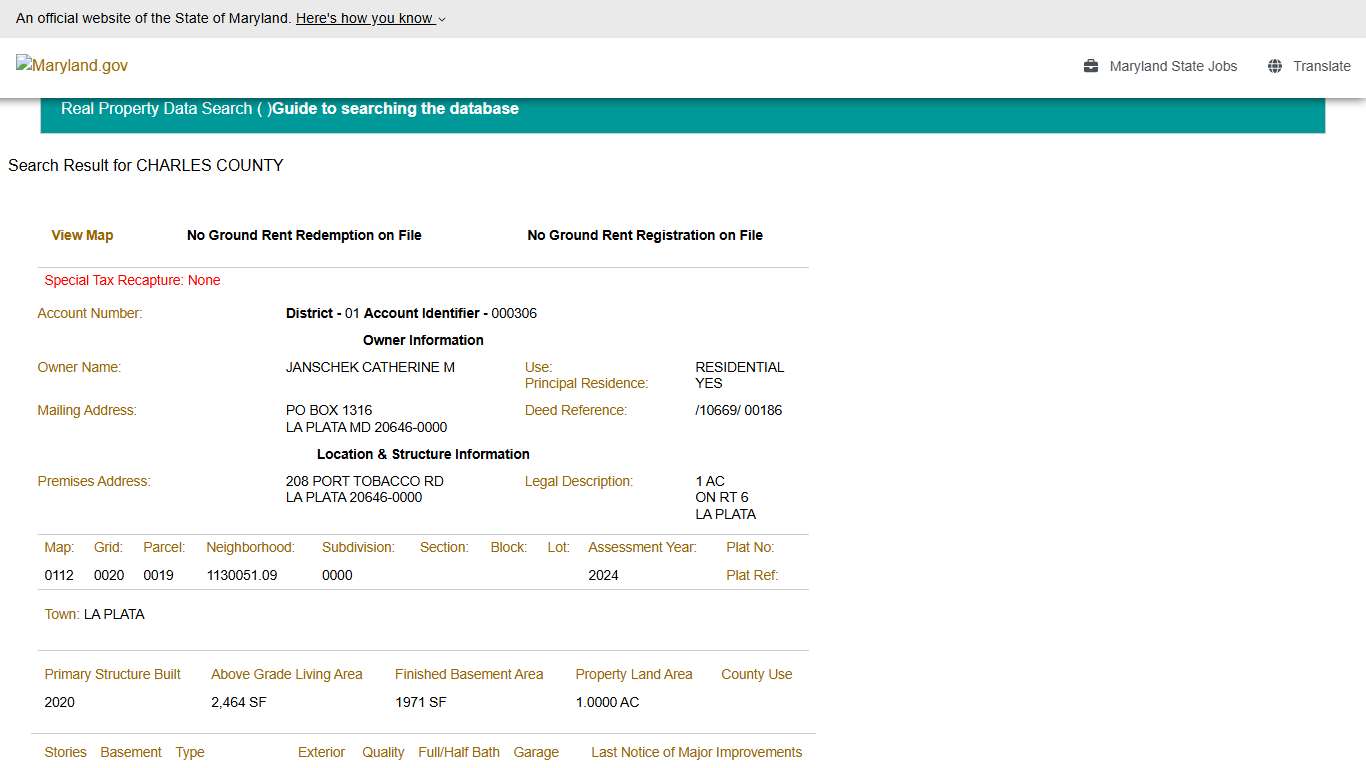This screenshot has width=1366, height=768.
Task: Open the Guide to searching the database
Action: tap(396, 108)
